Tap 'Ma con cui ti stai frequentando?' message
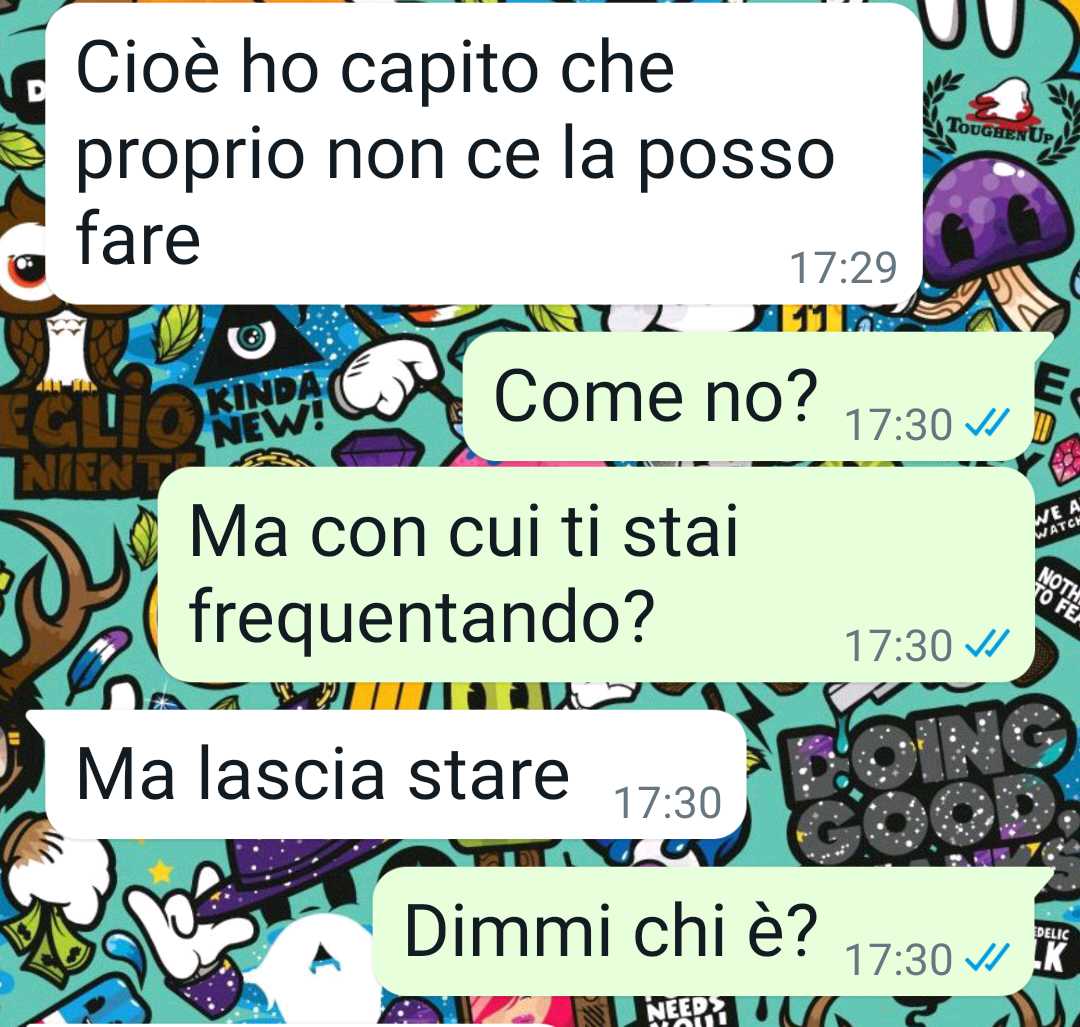The image size is (1080, 1027). [x=596, y=575]
